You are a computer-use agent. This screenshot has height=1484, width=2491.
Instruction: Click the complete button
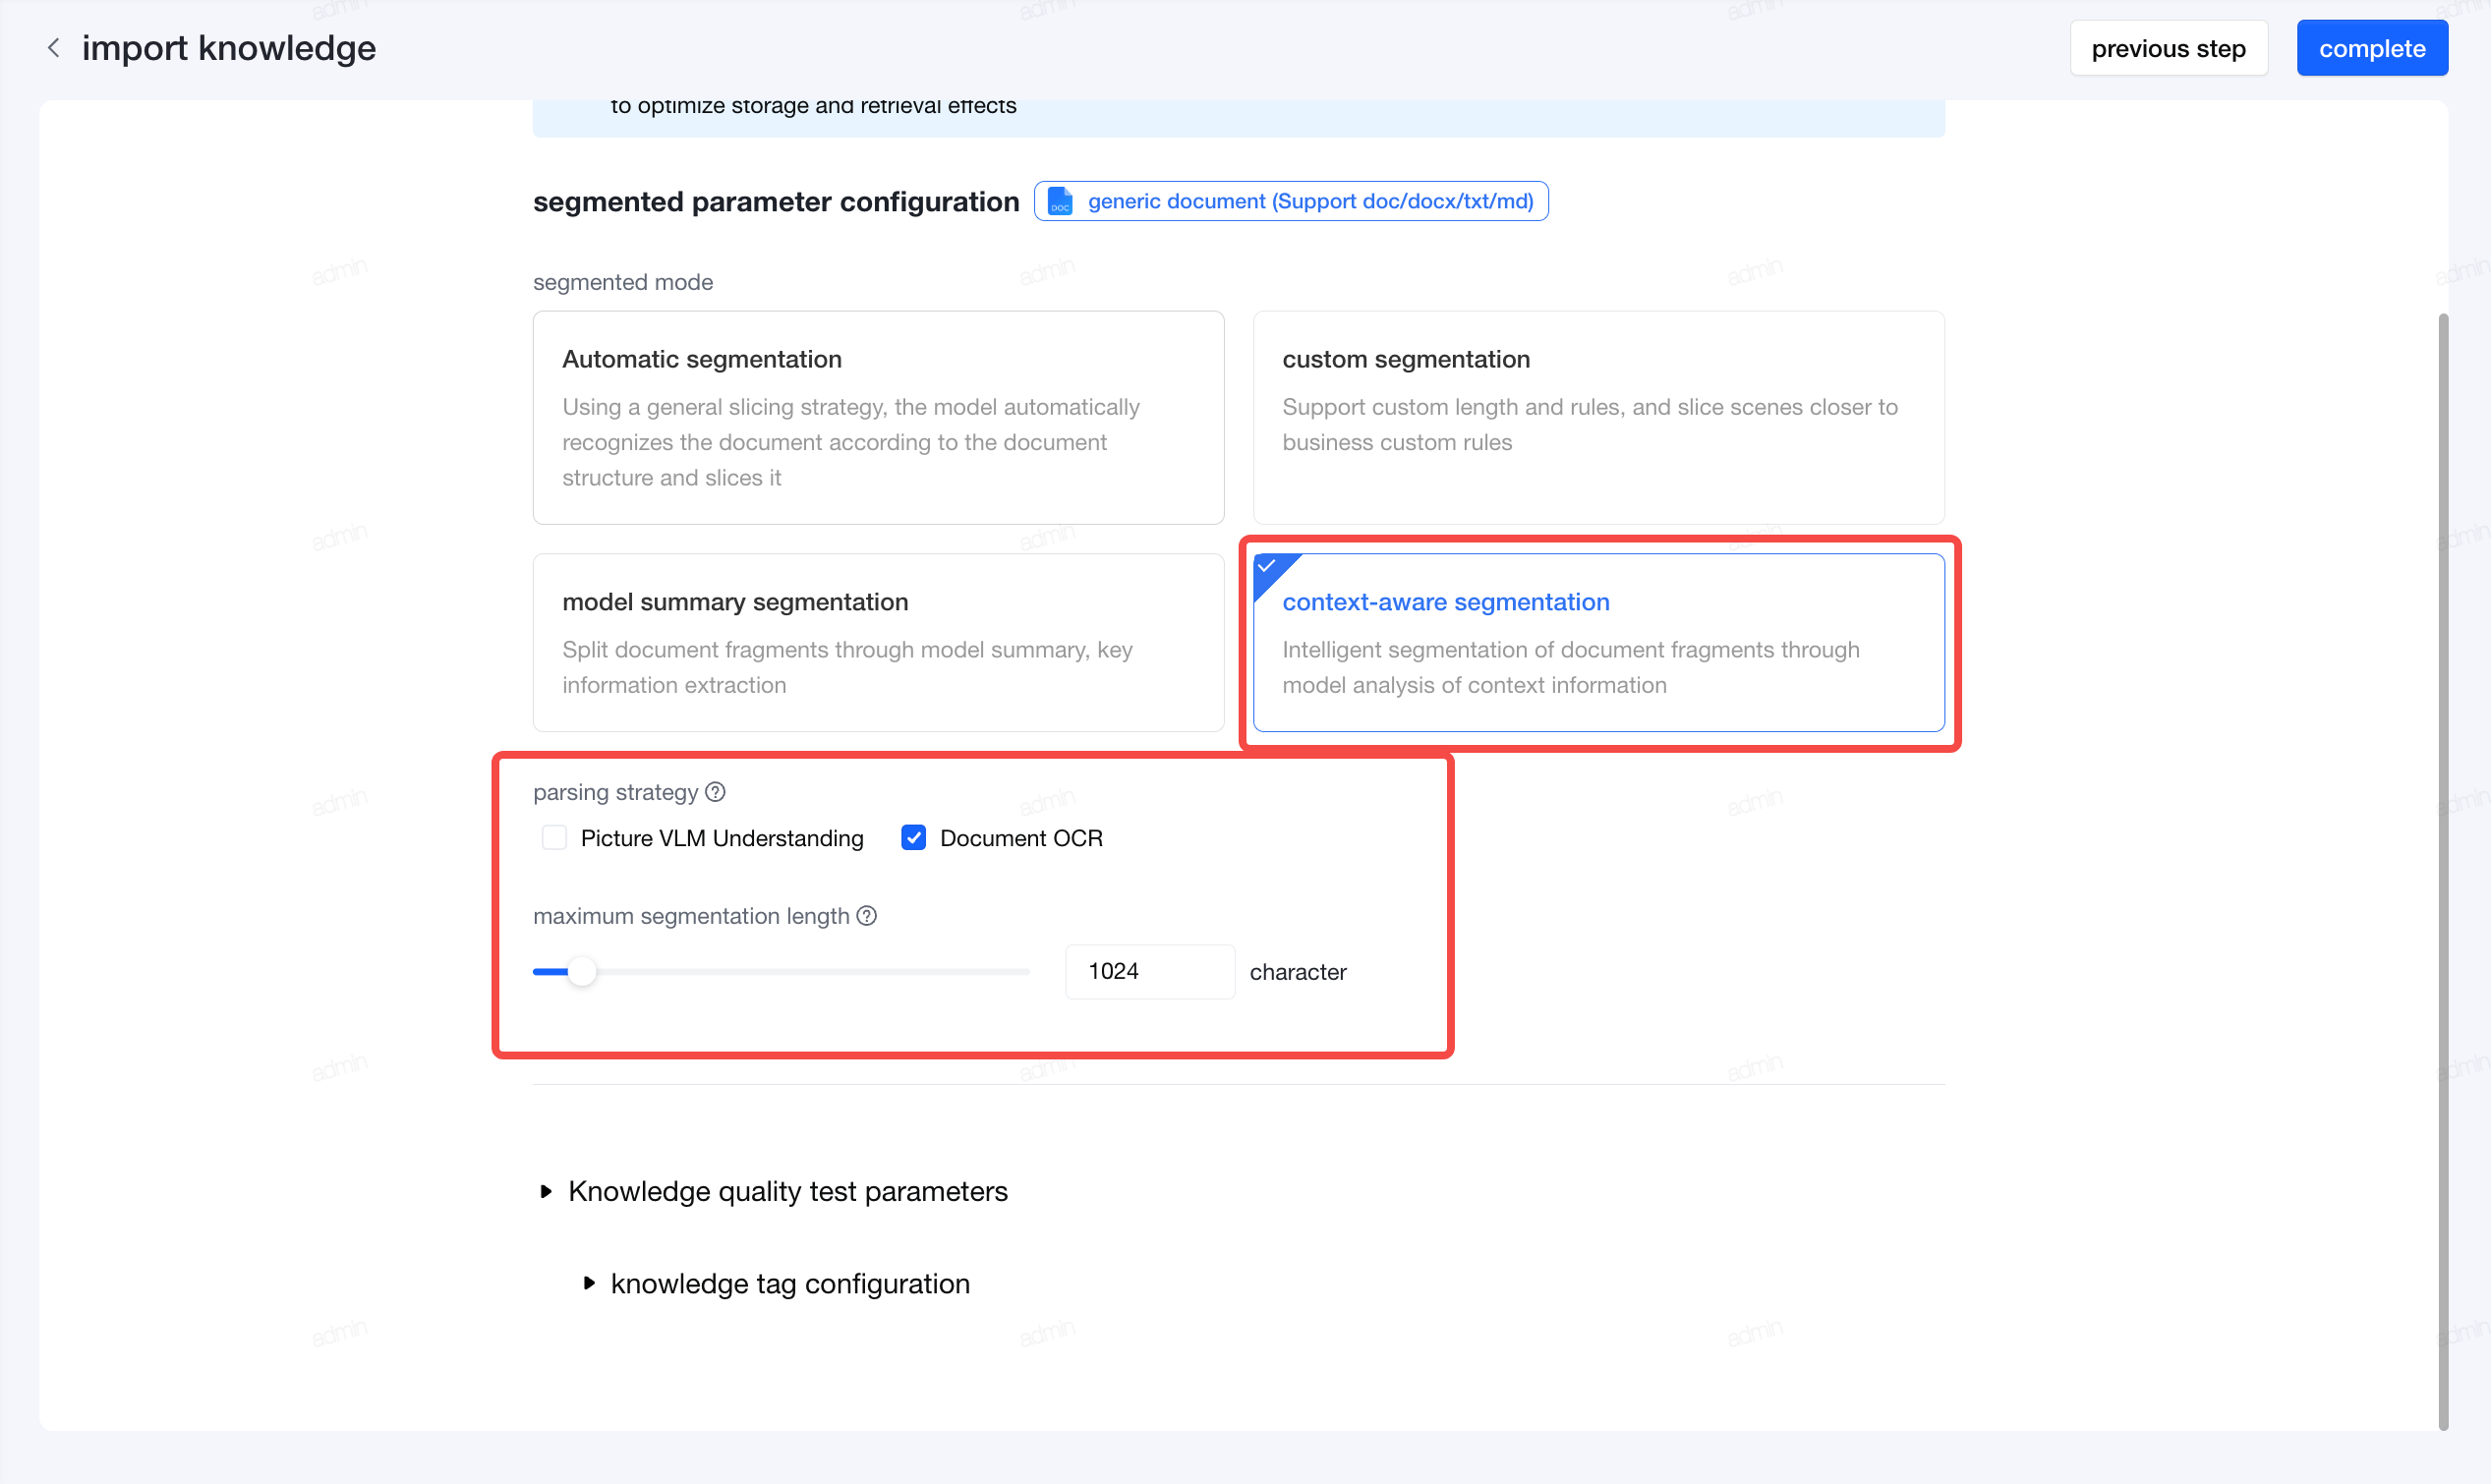(x=2372, y=48)
